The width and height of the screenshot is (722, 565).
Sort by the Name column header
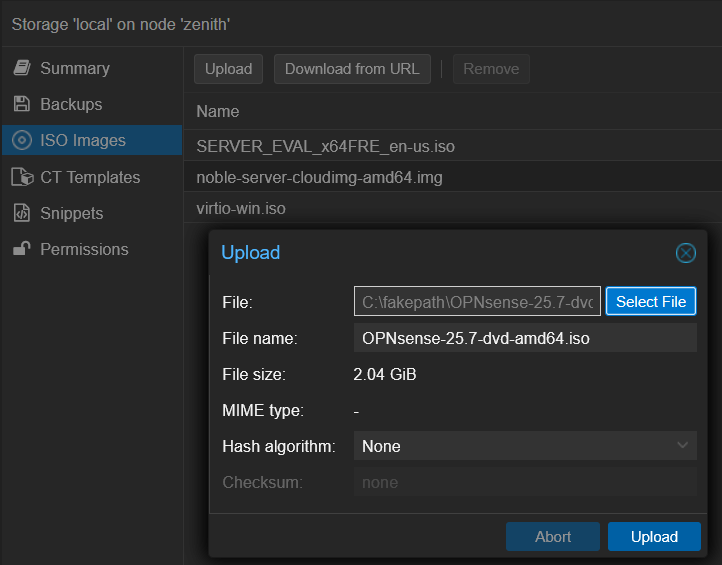point(217,111)
